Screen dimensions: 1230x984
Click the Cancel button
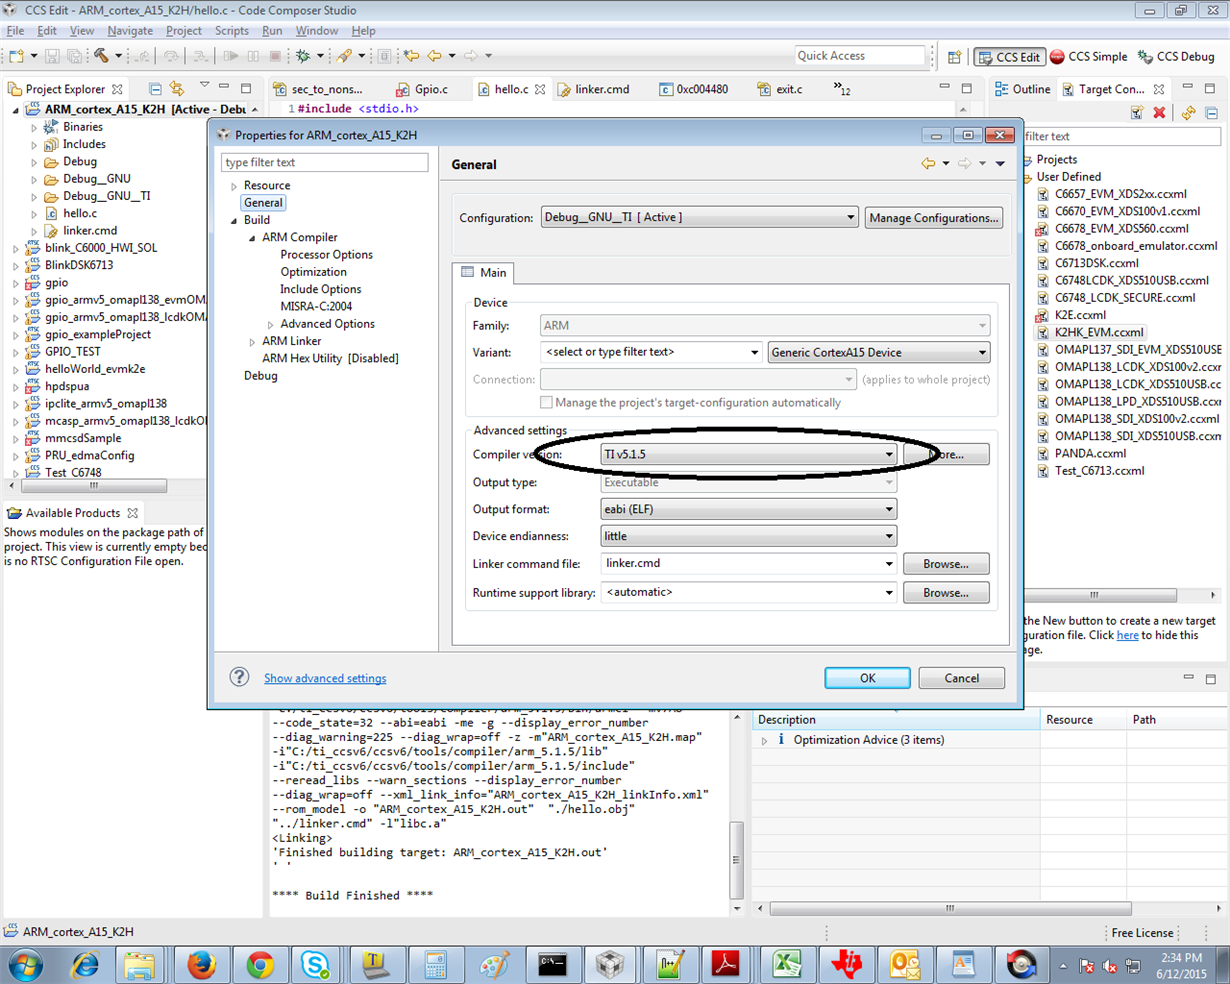click(962, 678)
